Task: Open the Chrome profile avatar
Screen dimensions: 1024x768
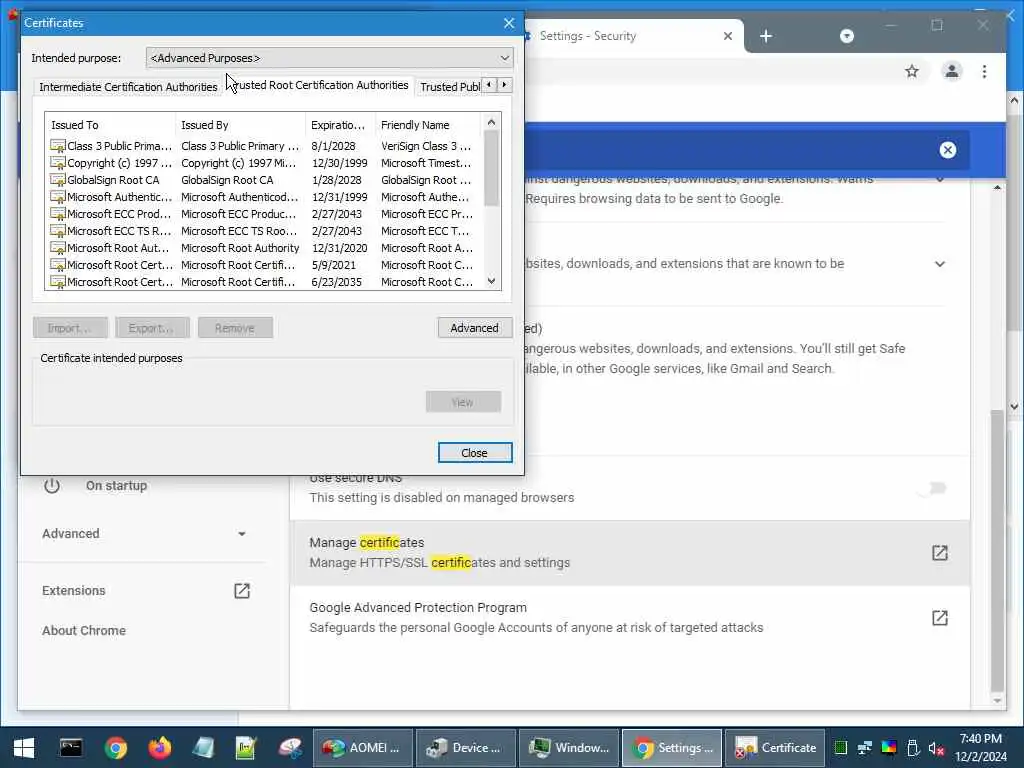Action: coord(952,71)
